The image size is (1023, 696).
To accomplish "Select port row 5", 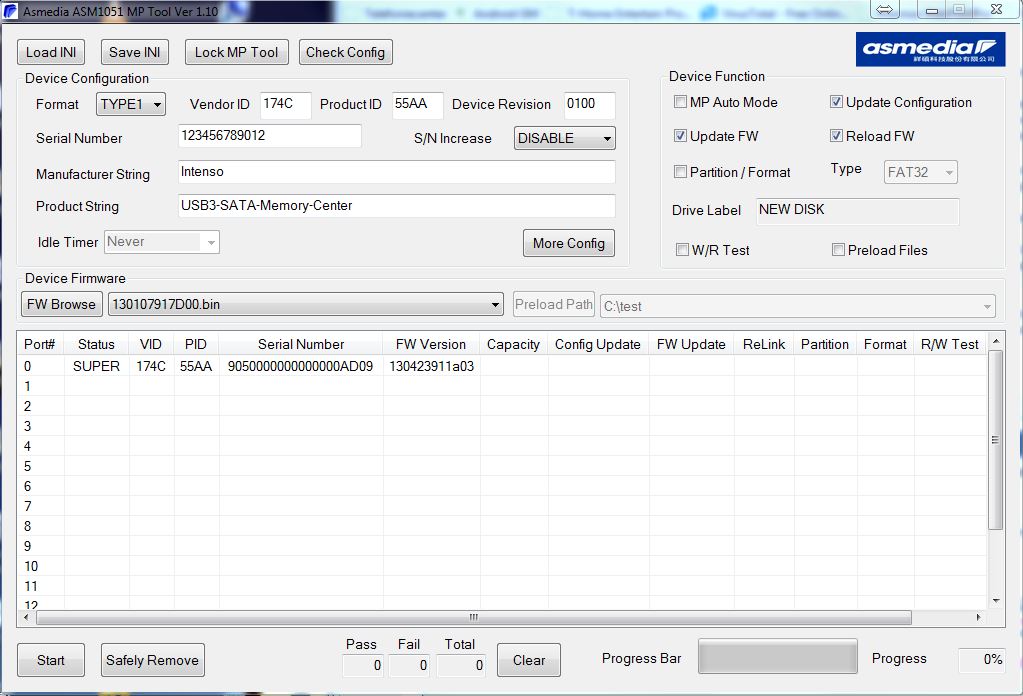I will pyautogui.click(x=502, y=466).
